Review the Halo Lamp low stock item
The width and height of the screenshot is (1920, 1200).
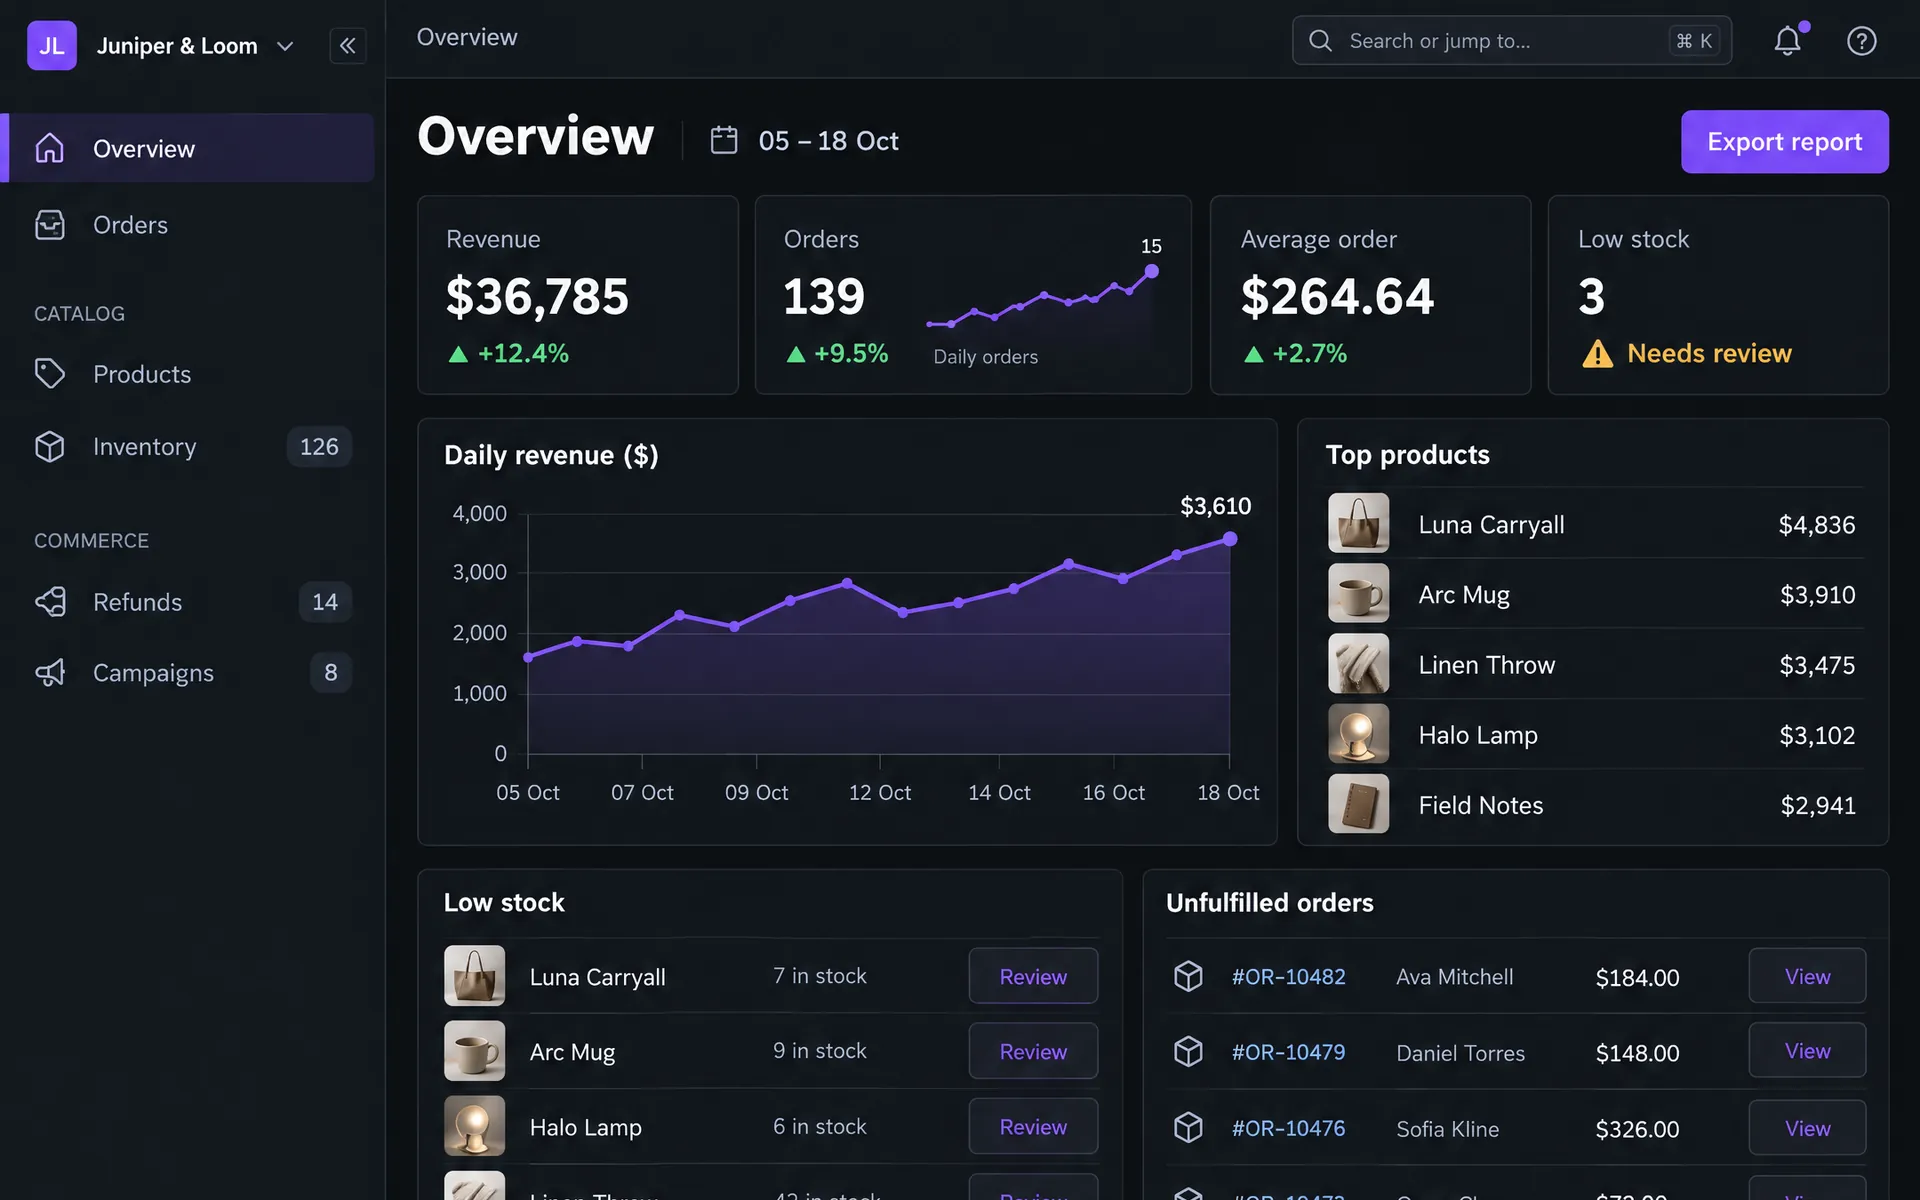pos(1033,1127)
